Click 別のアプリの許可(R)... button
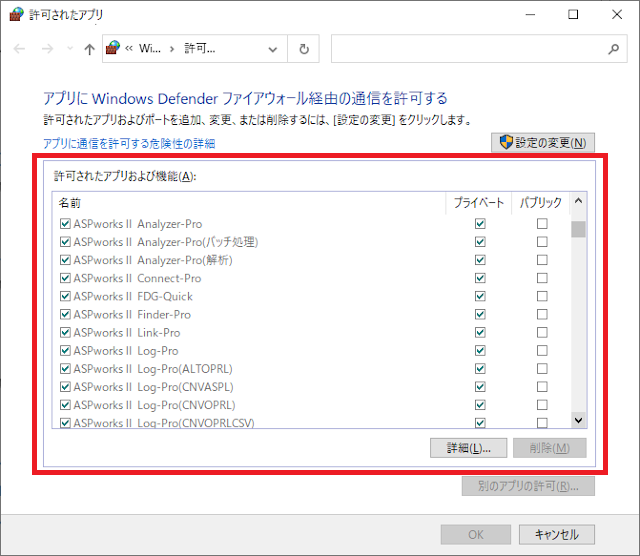This screenshot has width=640, height=556. (x=528, y=486)
